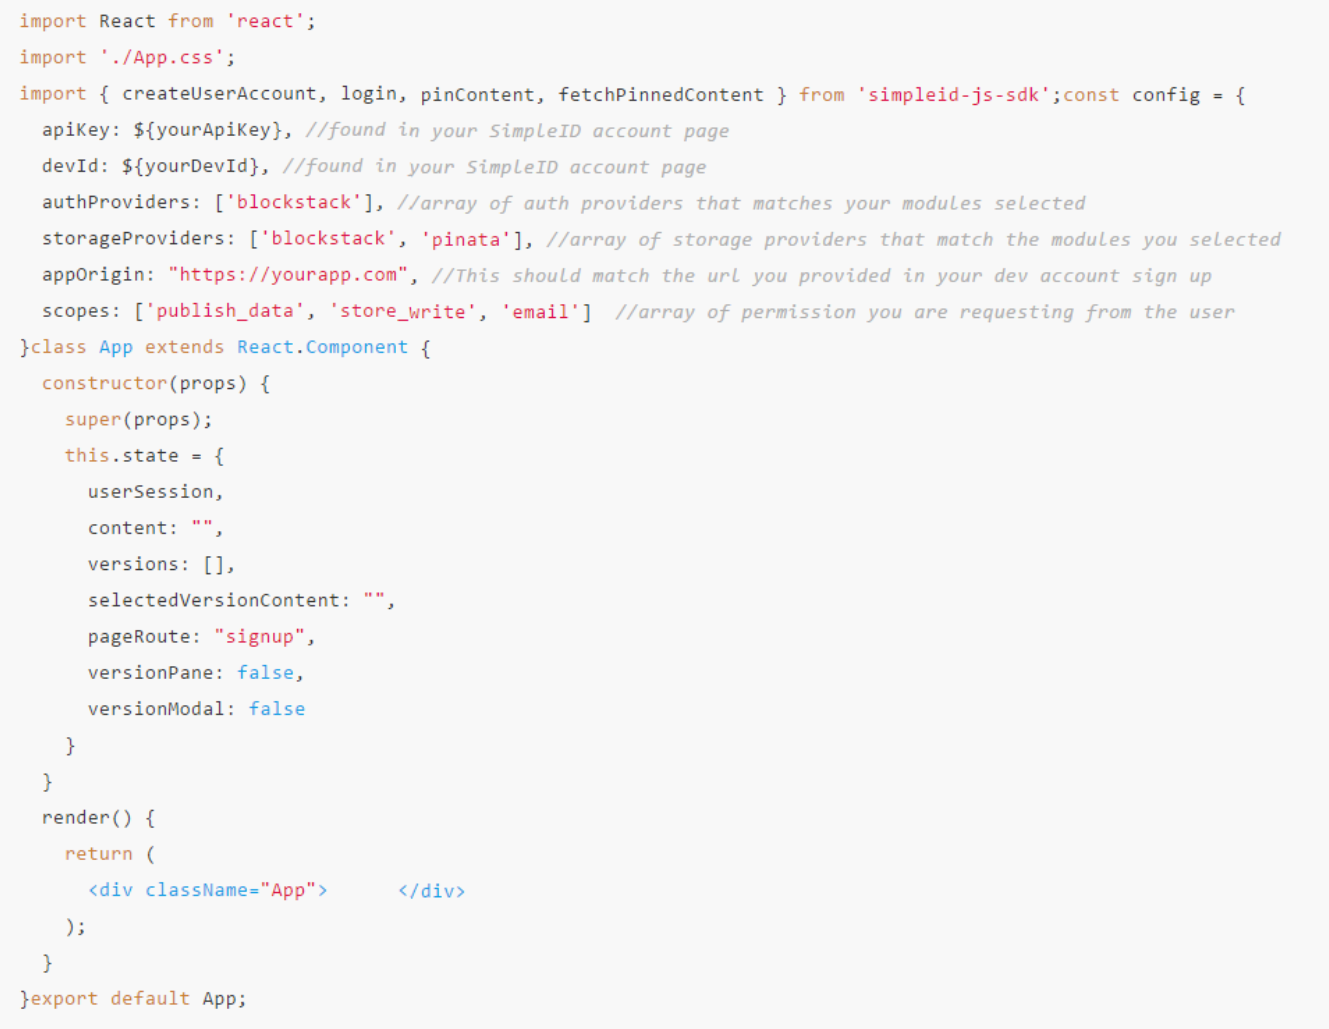Click the fetchPinnedContent import name
Image resolution: width=1329 pixels, height=1029 pixels.
[660, 95]
